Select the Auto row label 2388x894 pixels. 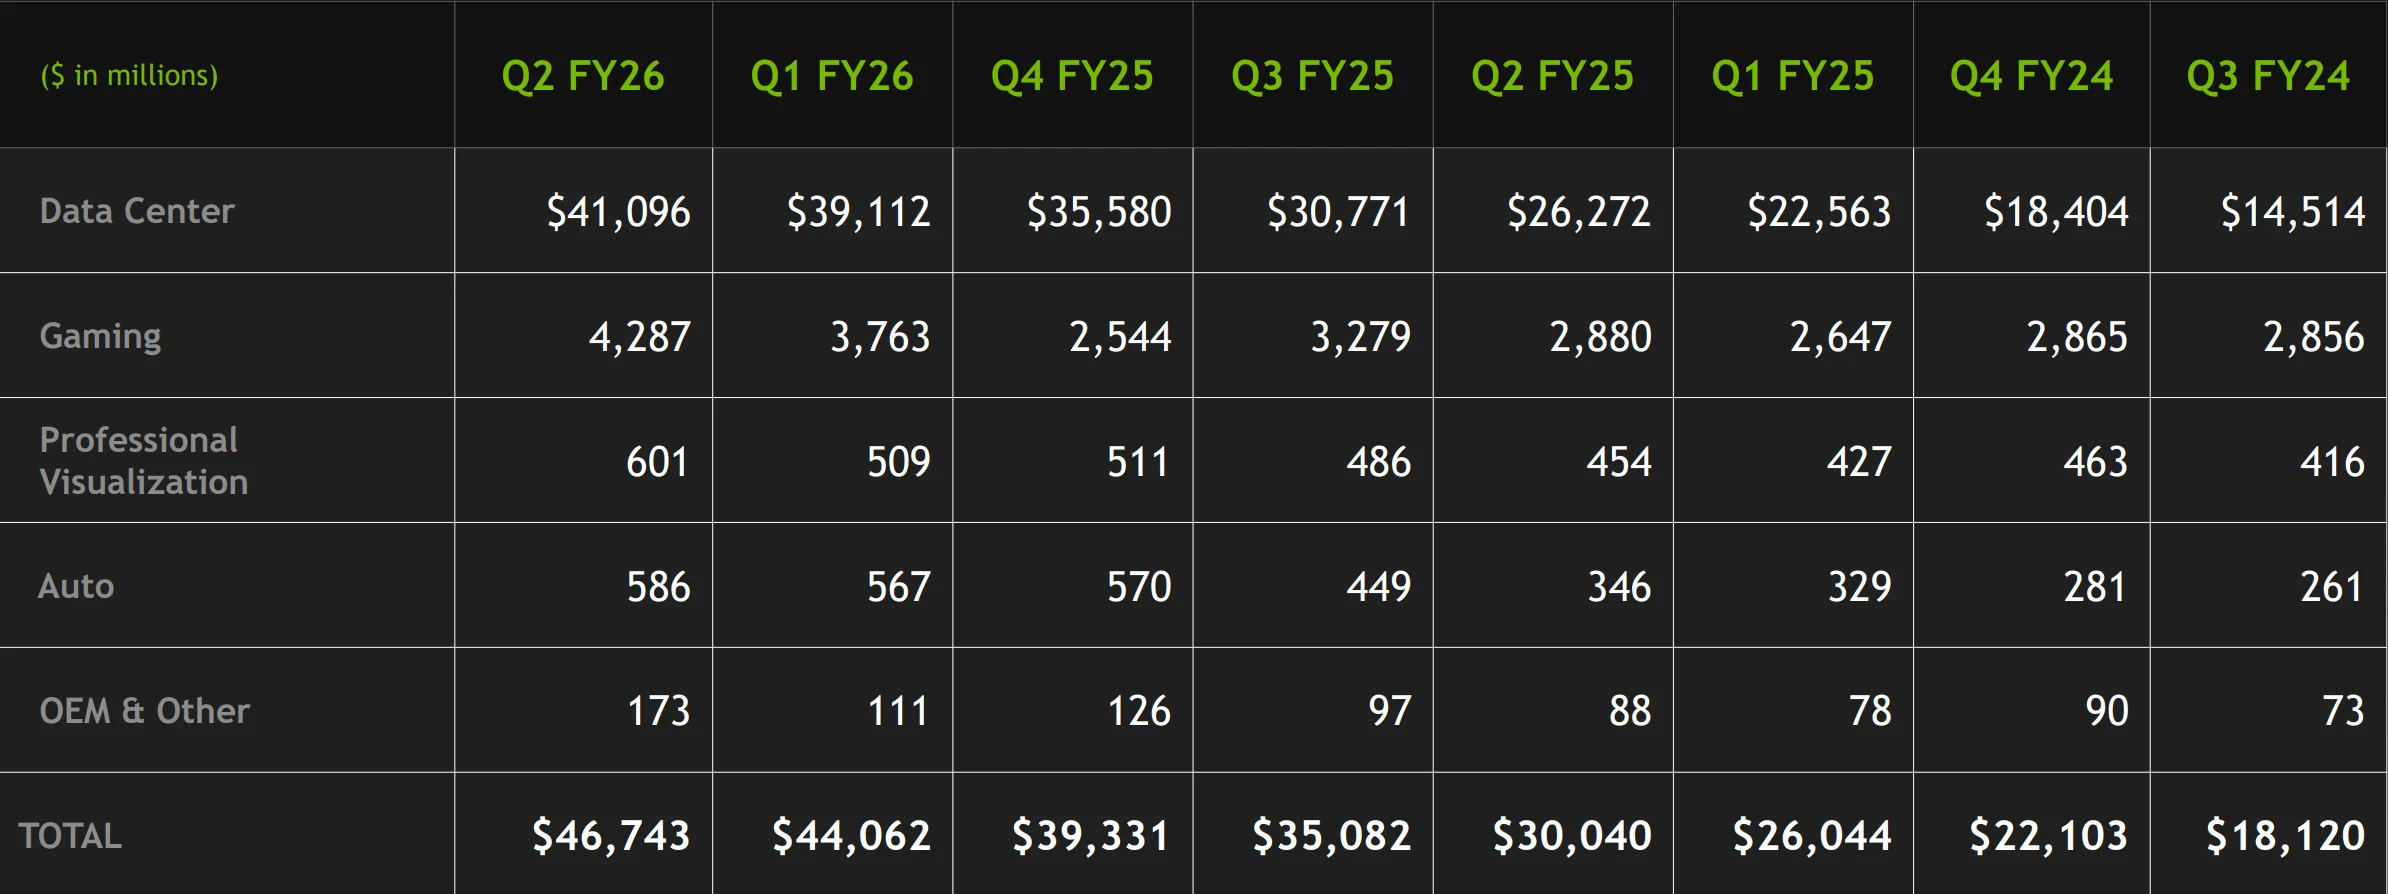pyautogui.click(x=76, y=586)
